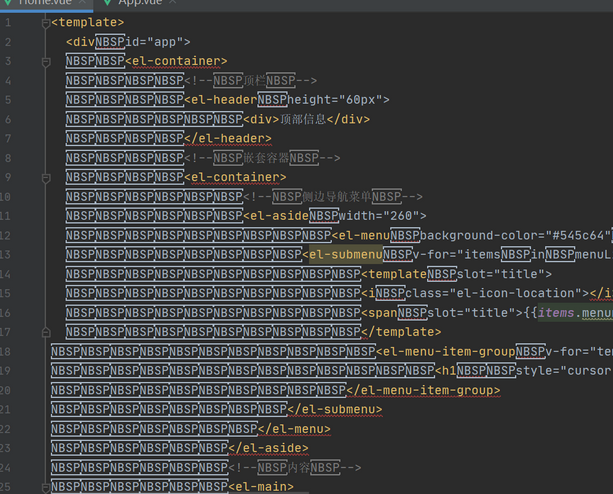Click the 顶部信息 div text
The height and width of the screenshot is (494, 613).
click(303, 119)
